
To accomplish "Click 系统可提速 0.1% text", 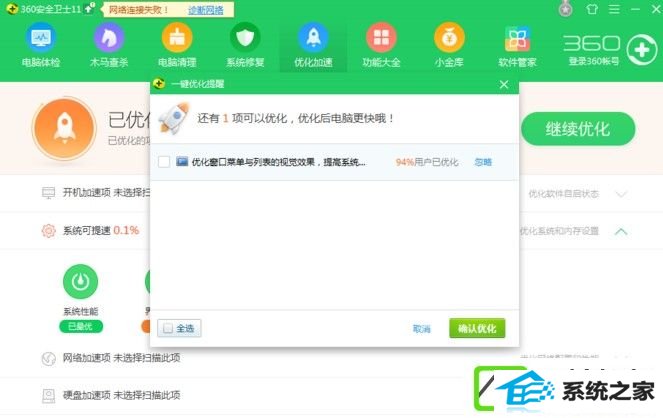I will [101, 230].
